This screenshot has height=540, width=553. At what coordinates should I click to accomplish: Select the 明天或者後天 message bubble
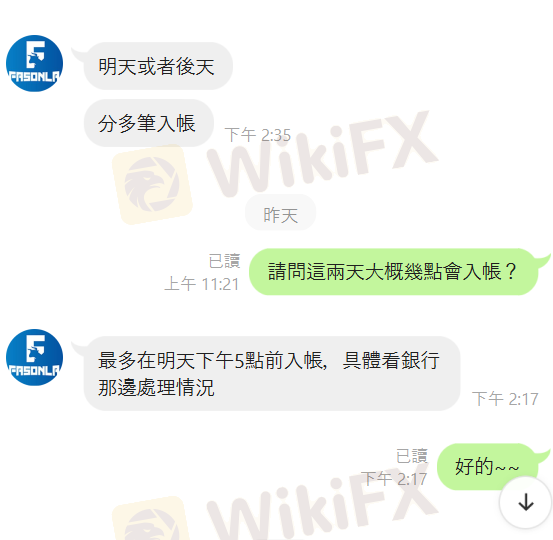(x=158, y=66)
